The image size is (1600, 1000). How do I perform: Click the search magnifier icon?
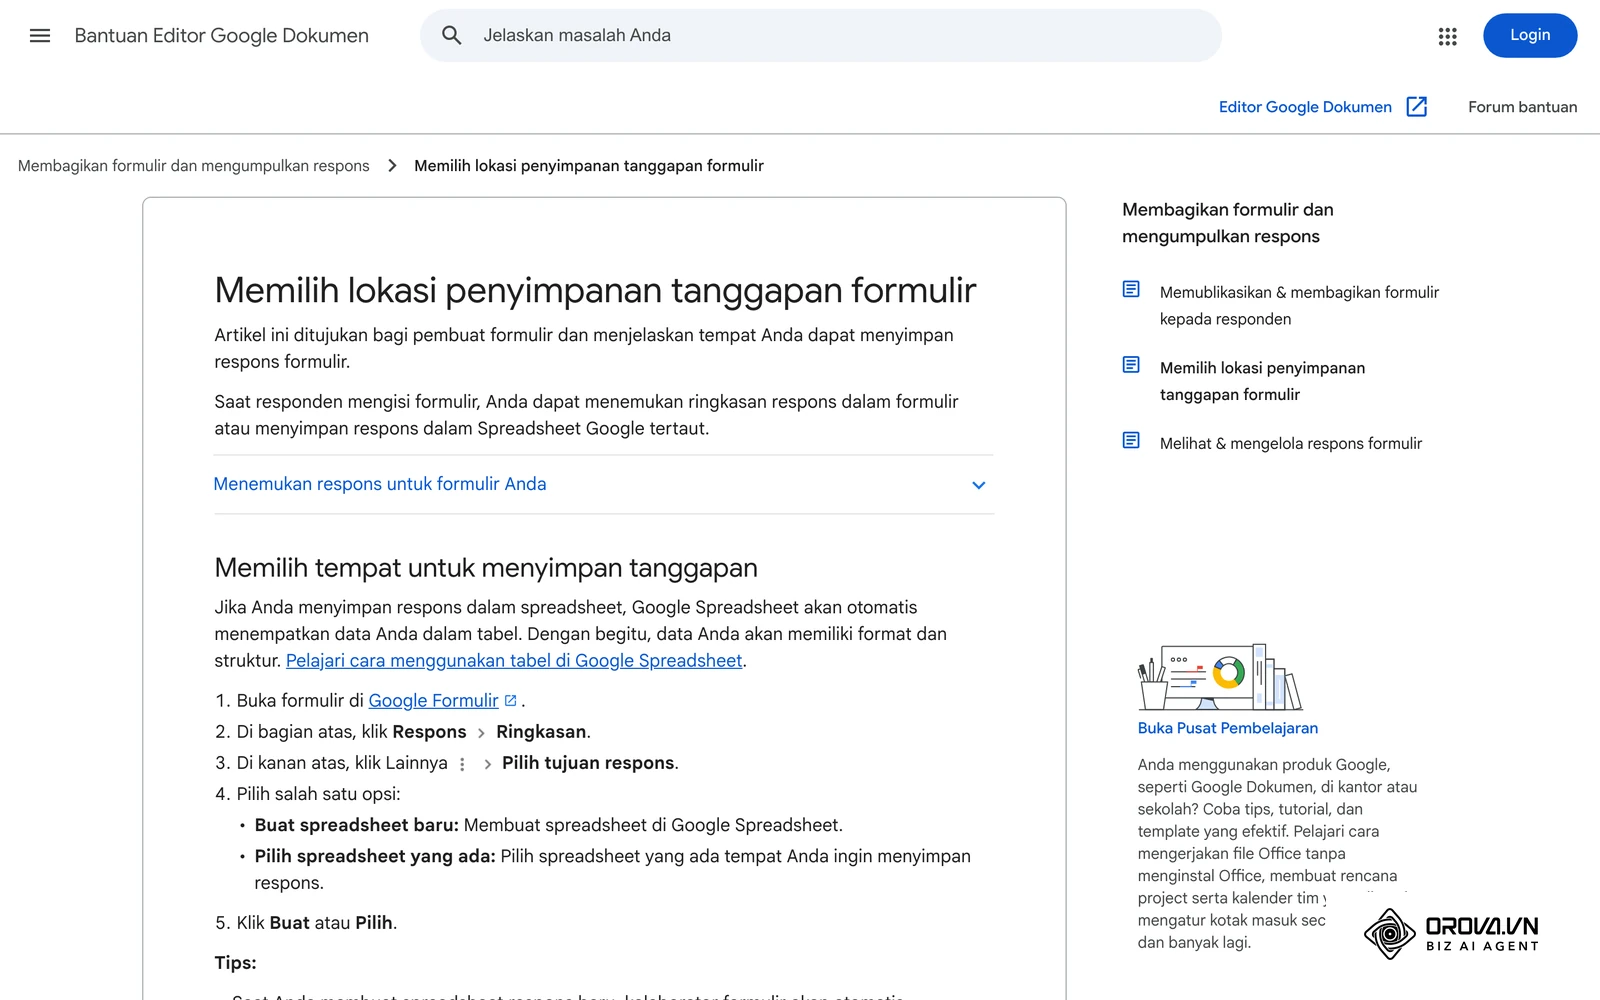click(x=452, y=36)
